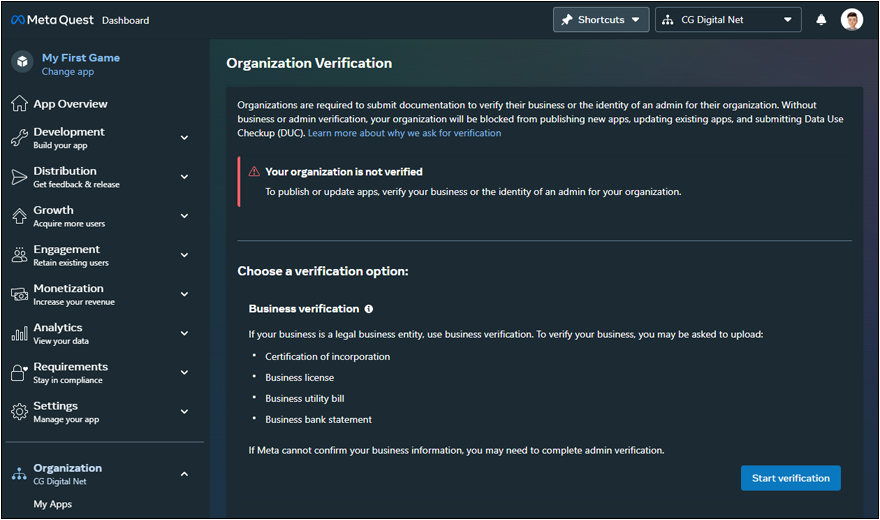
Task: Click the Distribution paper plane icon
Action: (x=19, y=177)
